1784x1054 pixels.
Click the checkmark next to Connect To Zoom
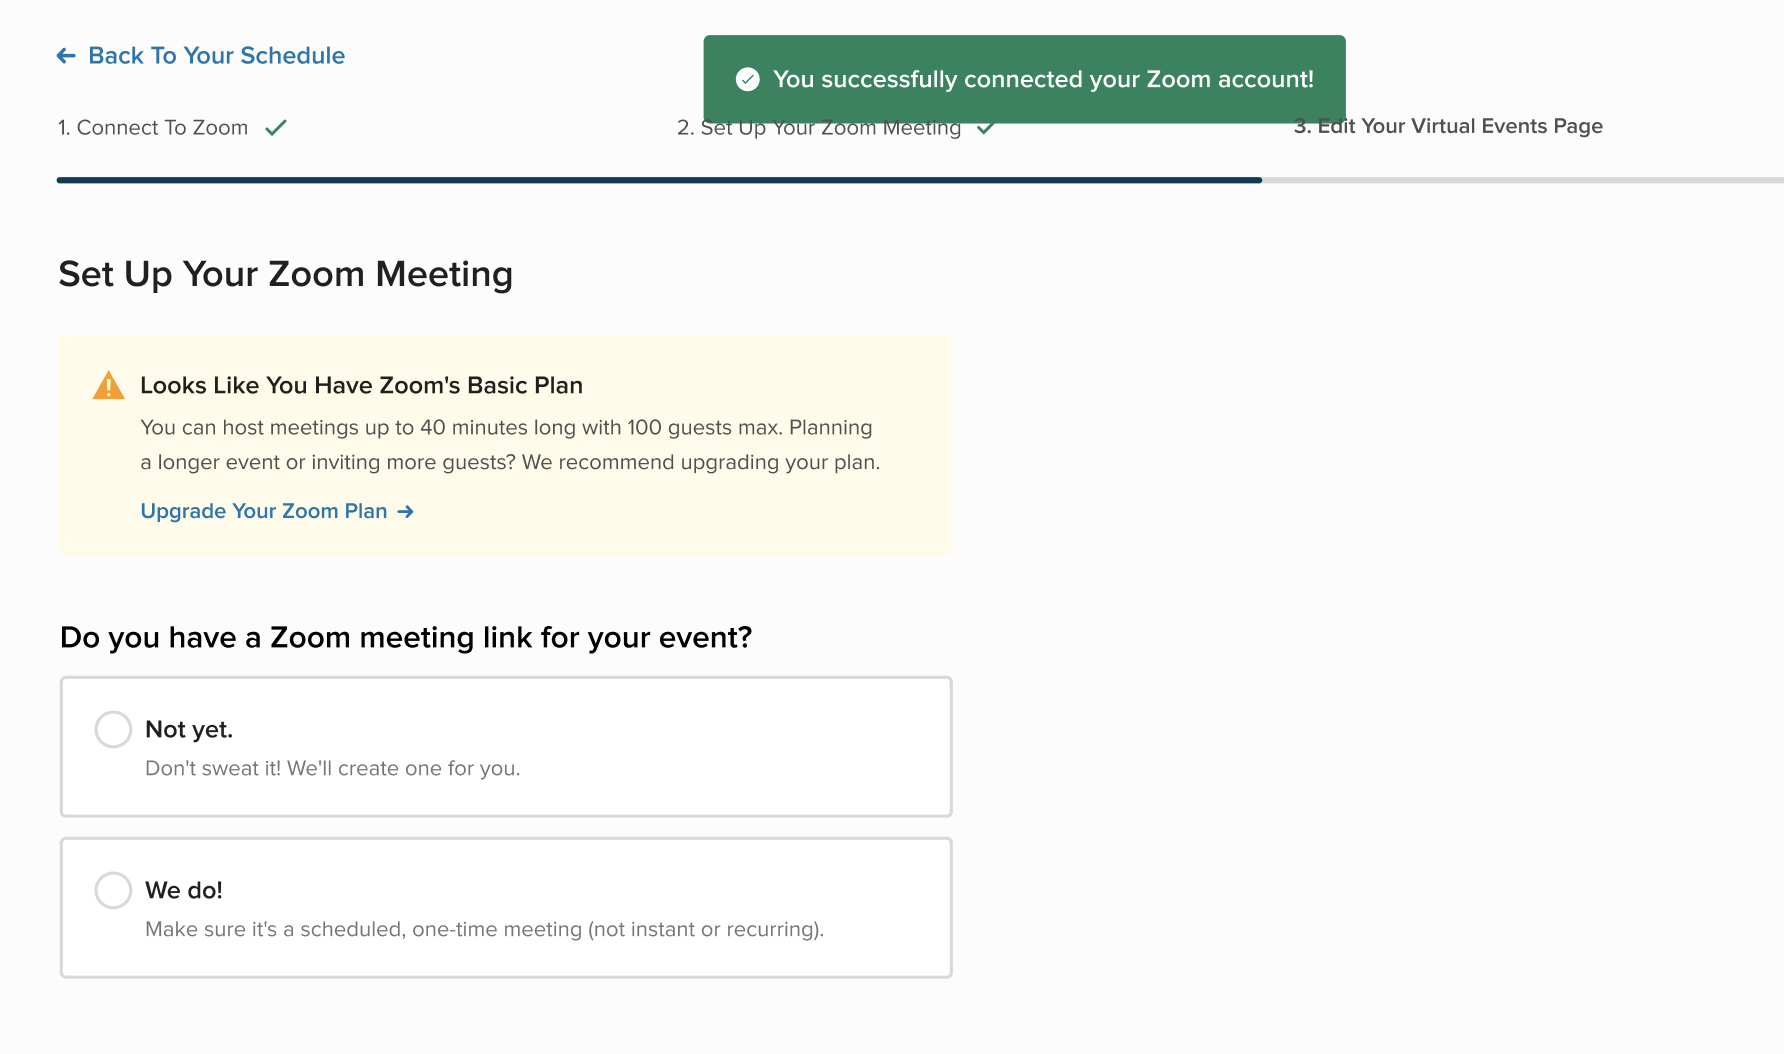click(276, 128)
